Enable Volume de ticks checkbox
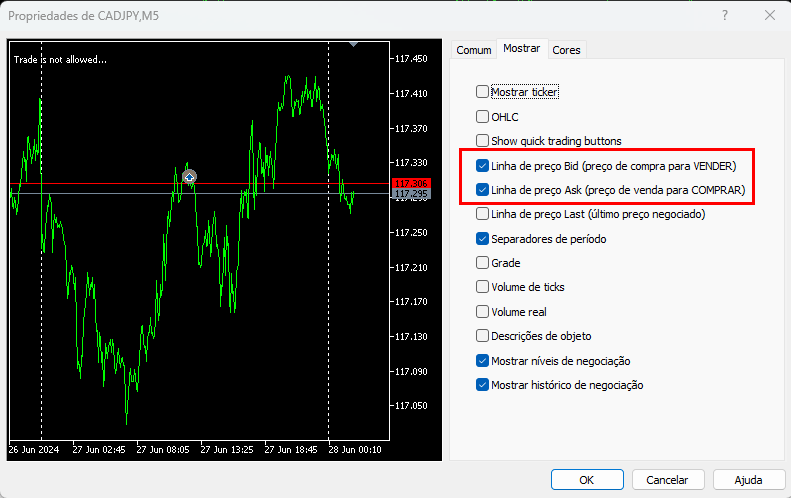Image resolution: width=791 pixels, height=498 pixels. (482, 287)
